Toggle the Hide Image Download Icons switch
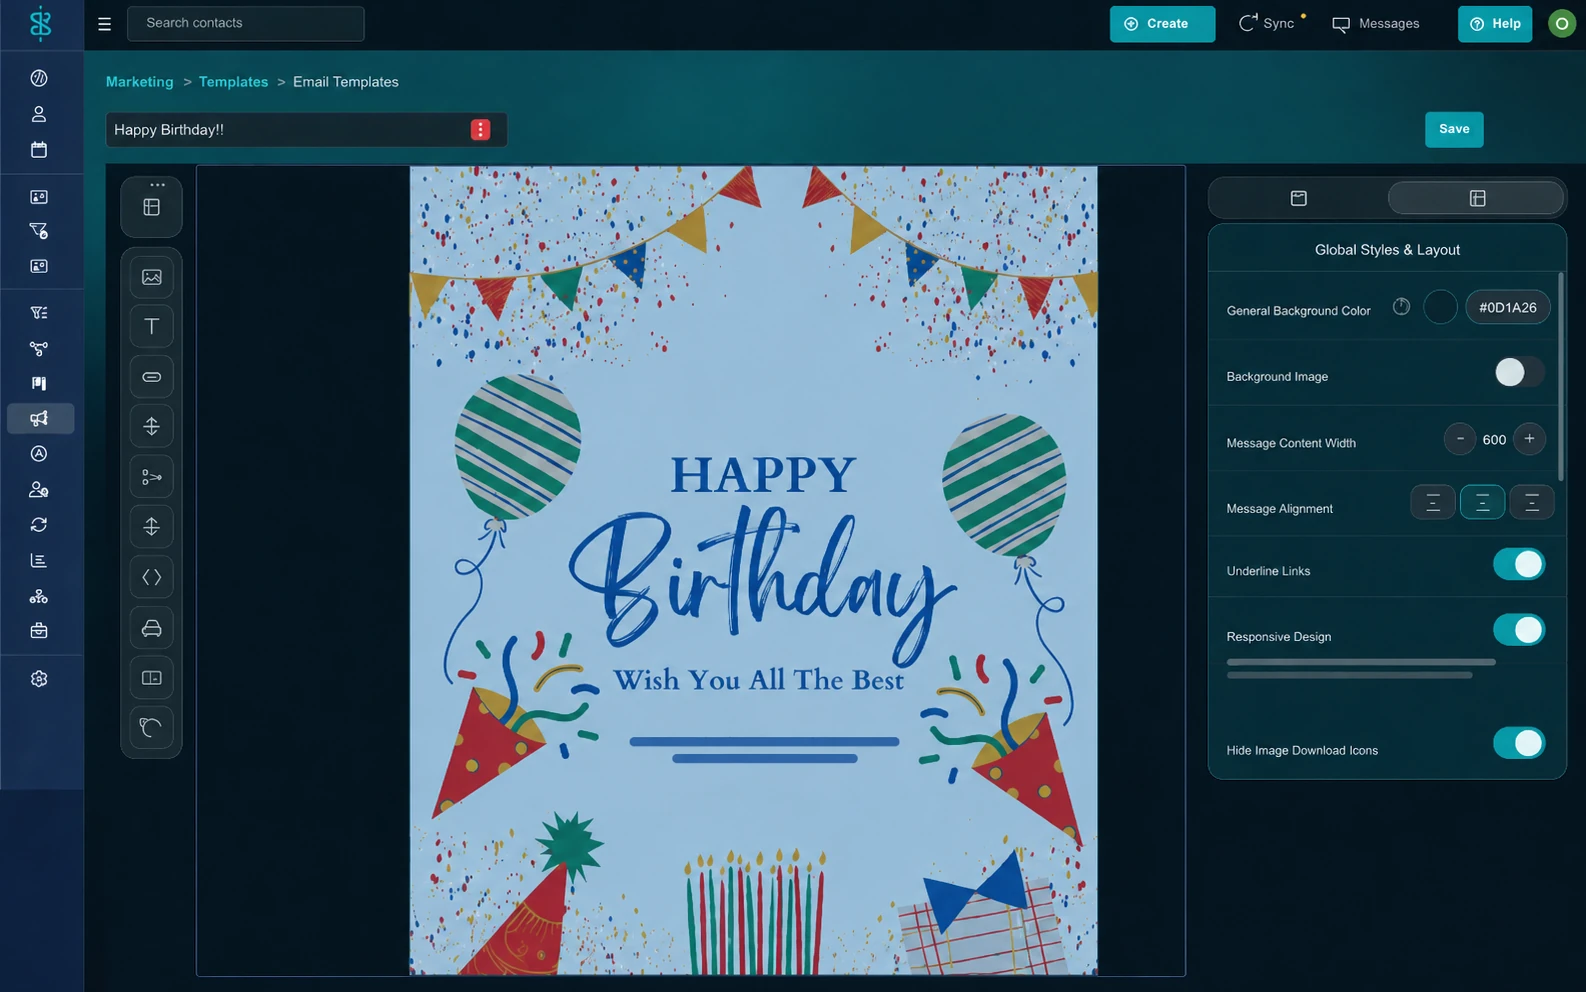The image size is (1586, 992). [1519, 743]
